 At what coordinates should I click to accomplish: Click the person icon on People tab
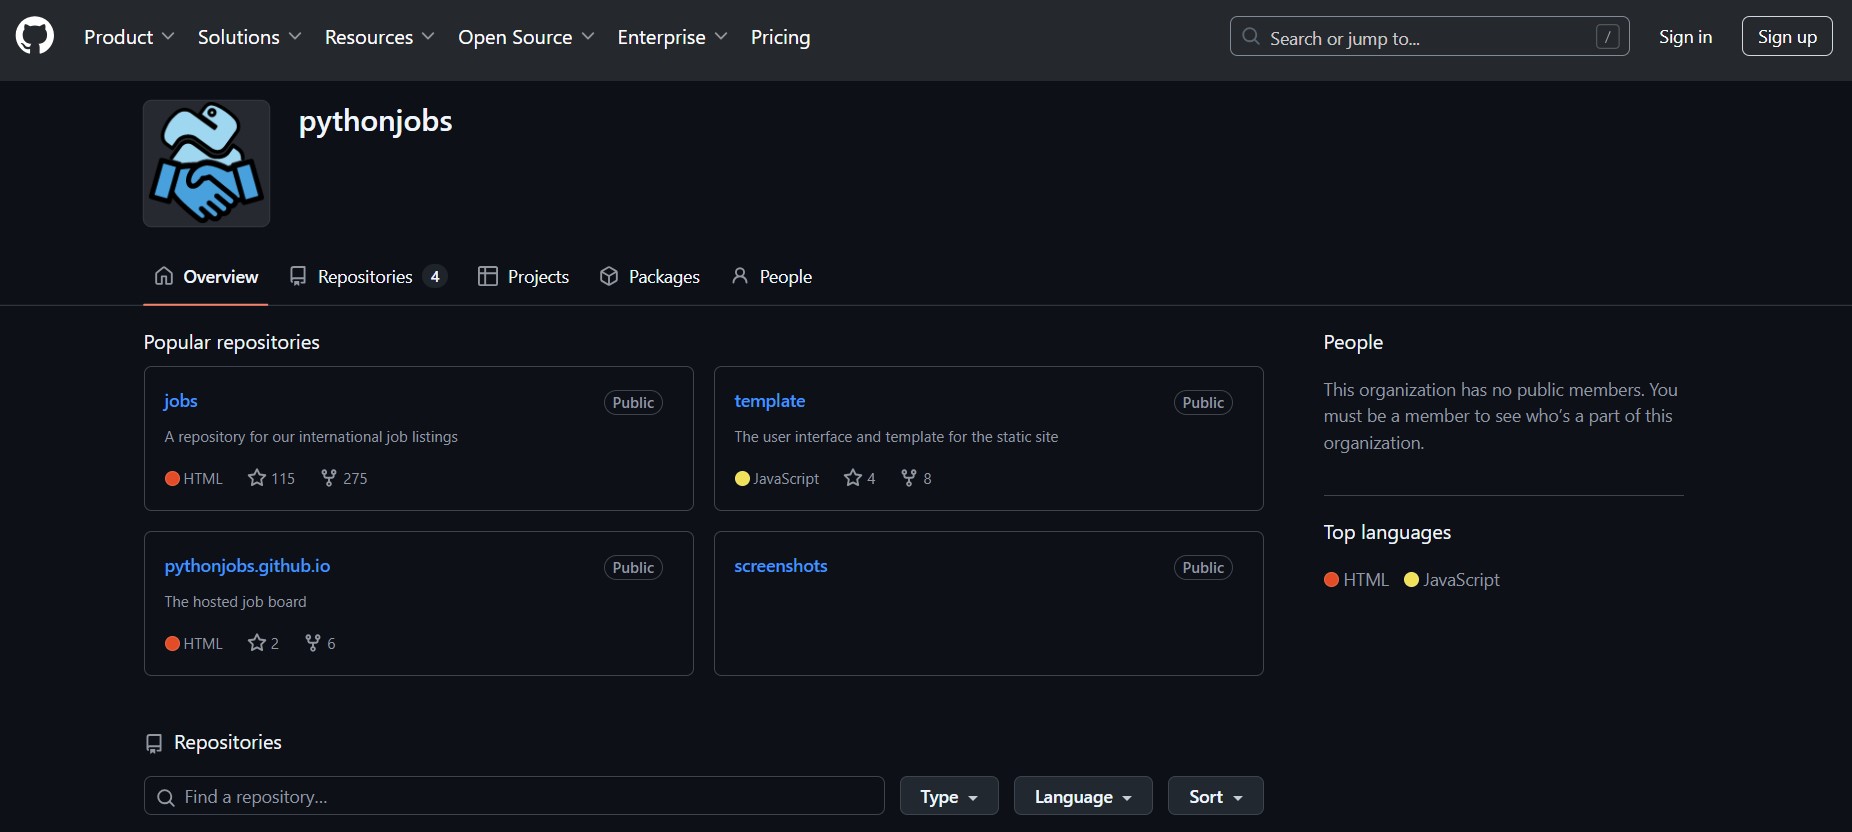coord(740,276)
